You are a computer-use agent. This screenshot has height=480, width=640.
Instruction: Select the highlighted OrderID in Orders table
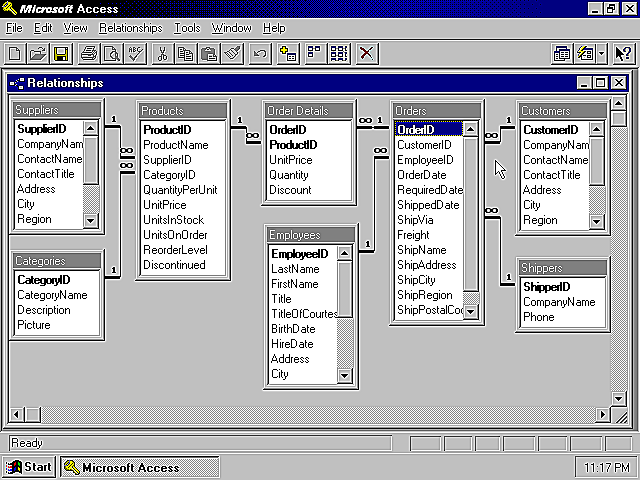(429, 130)
